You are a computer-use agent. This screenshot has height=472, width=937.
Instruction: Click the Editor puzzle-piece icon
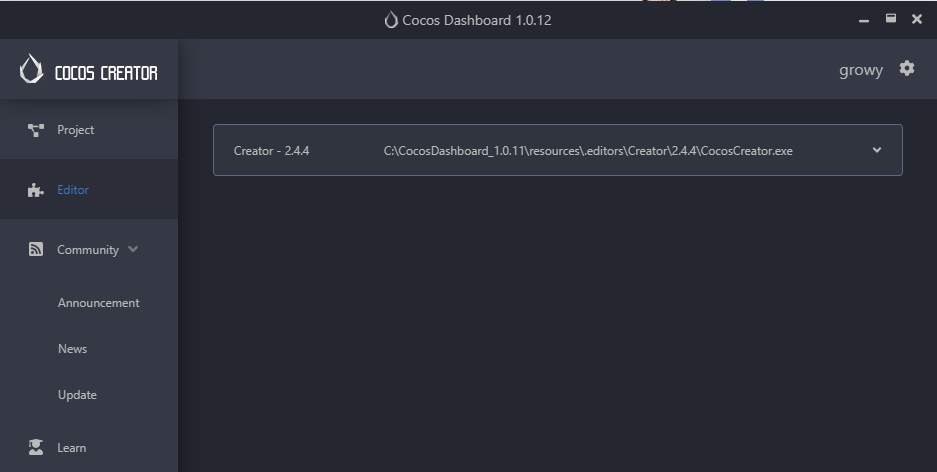36,190
